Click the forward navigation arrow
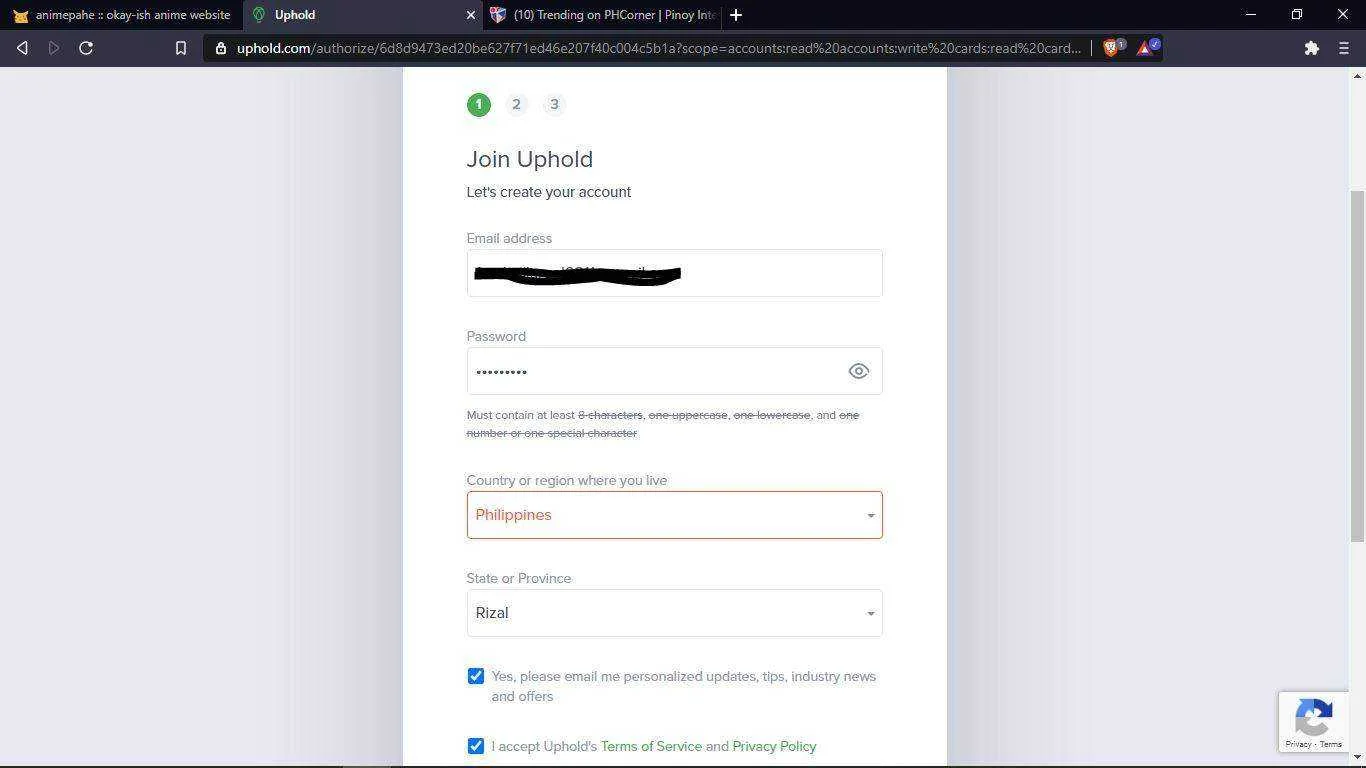Image resolution: width=1366 pixels, height=768 pixels. pos(54,48)
